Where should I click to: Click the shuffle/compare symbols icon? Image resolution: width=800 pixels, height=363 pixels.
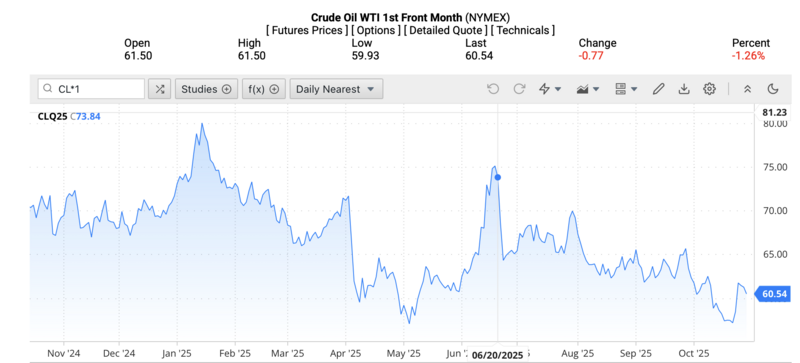tap(160, 89)
